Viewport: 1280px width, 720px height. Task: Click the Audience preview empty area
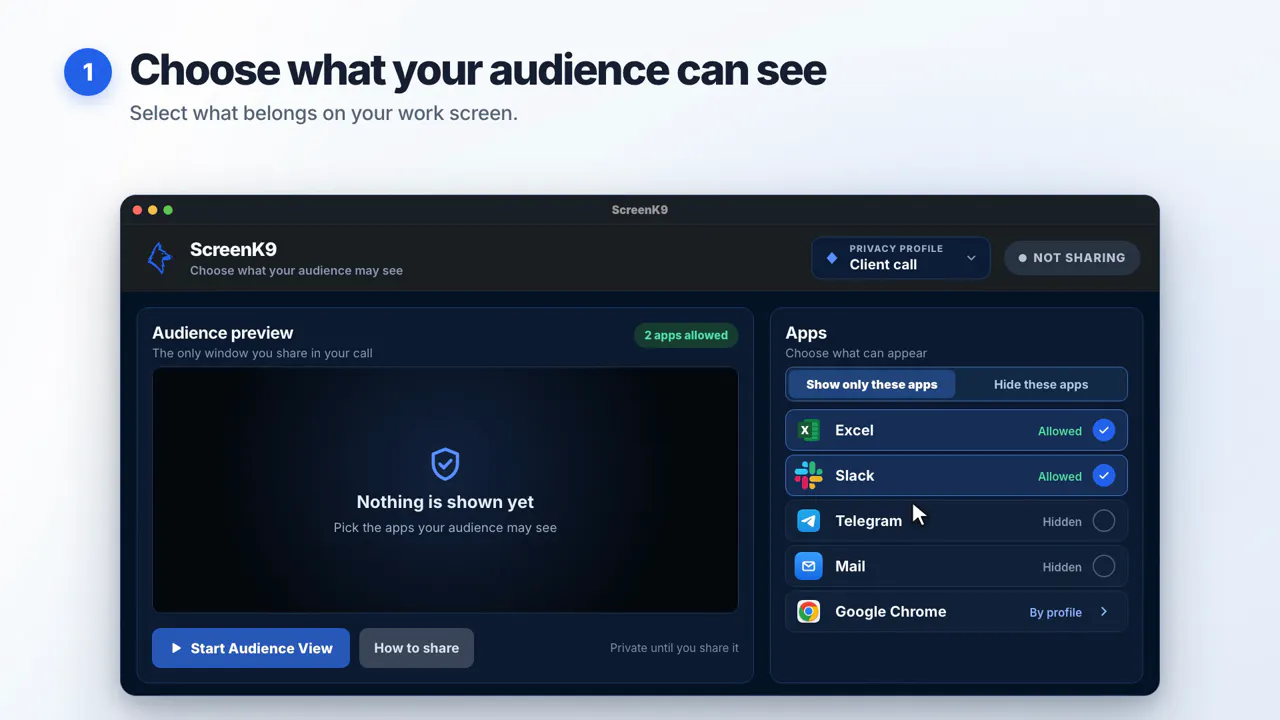[445, 490]
